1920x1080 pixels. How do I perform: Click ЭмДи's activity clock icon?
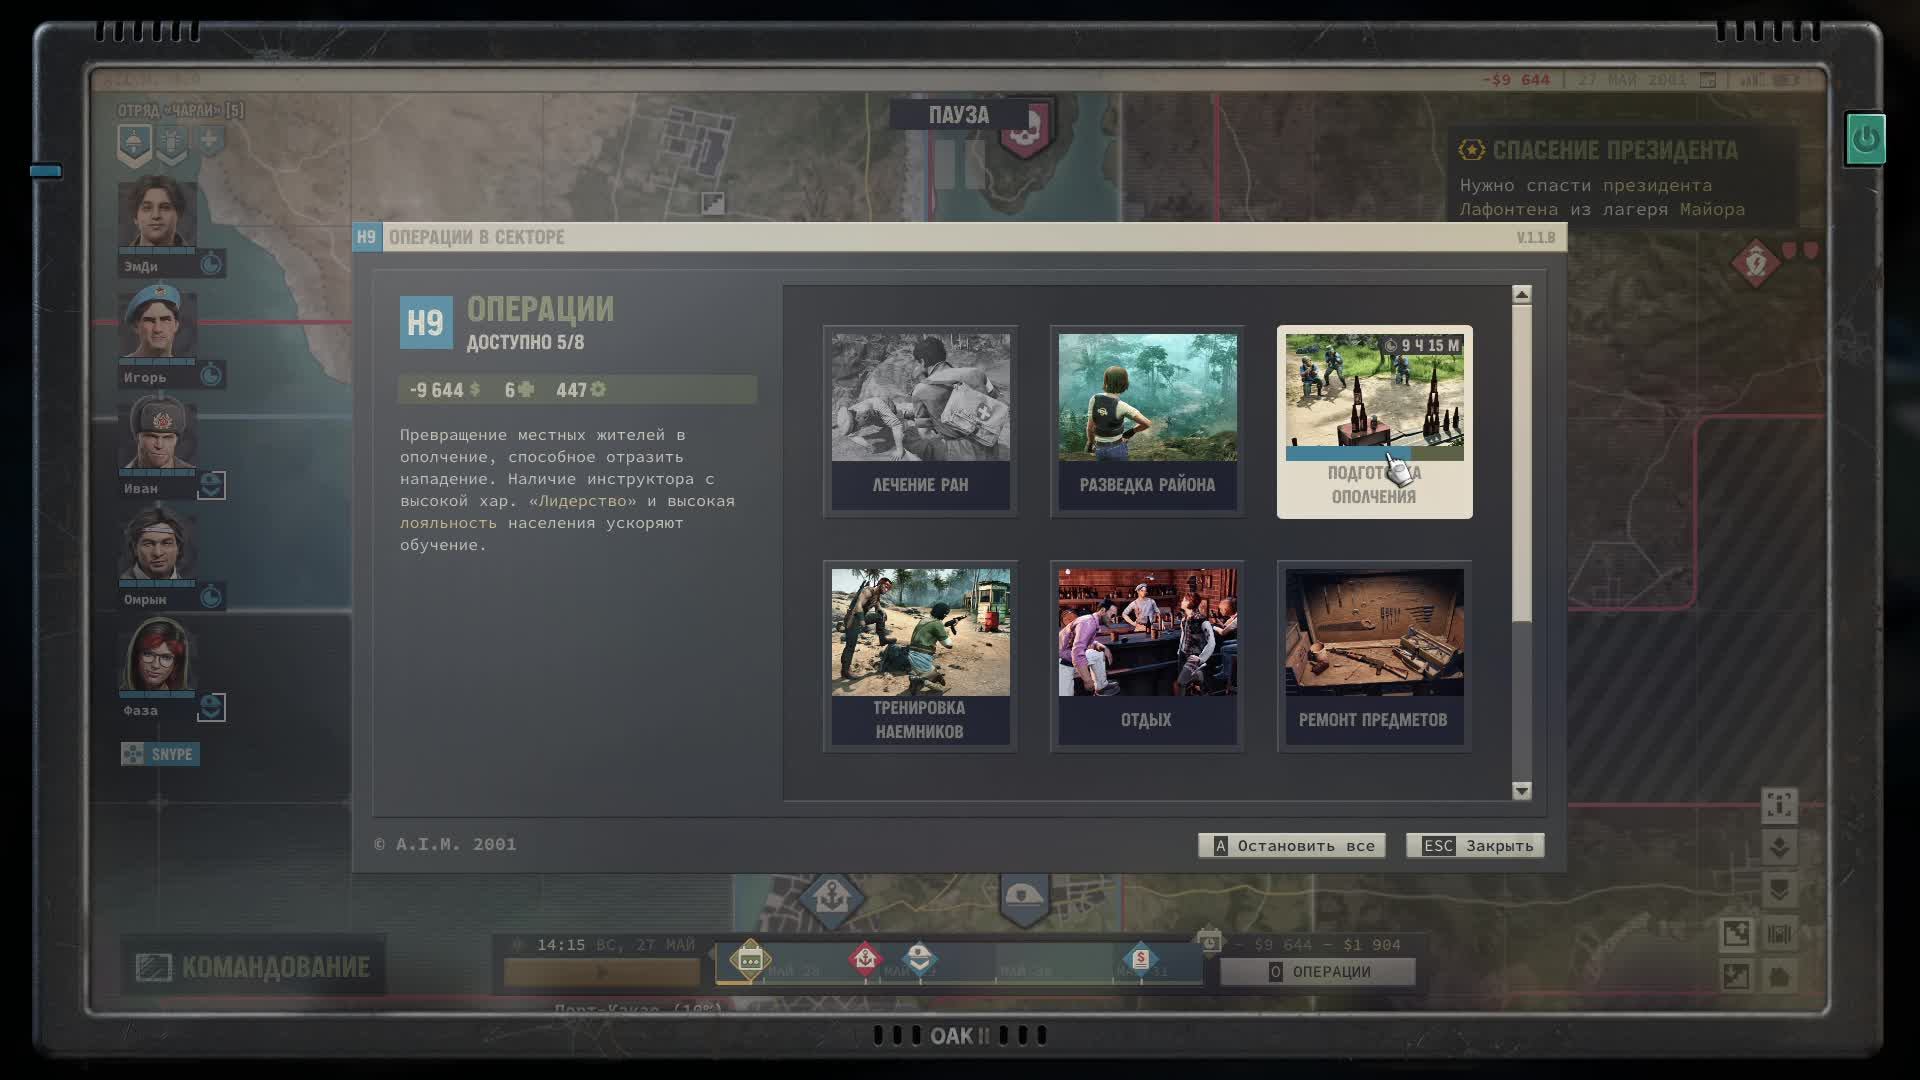point(211,264)
